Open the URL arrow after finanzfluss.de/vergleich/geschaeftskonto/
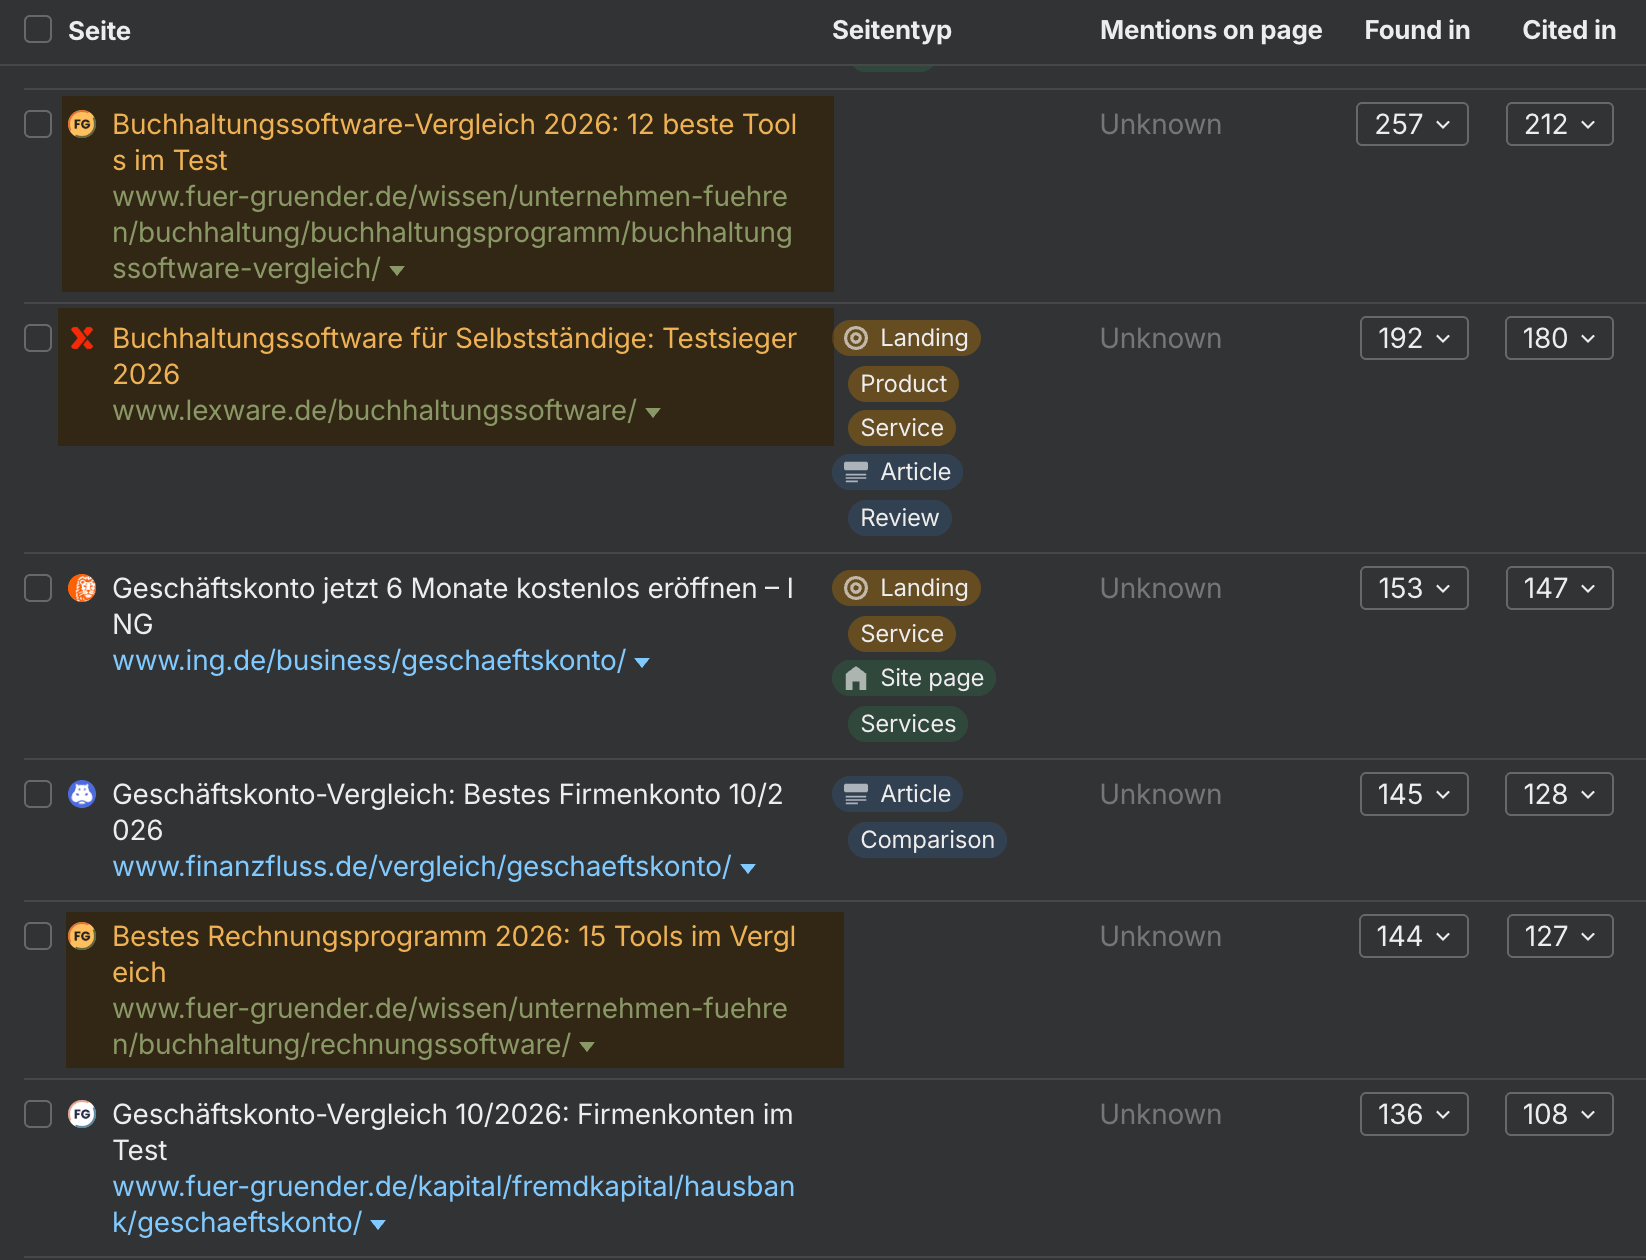1646x1260 pixels. click(748, 869)
